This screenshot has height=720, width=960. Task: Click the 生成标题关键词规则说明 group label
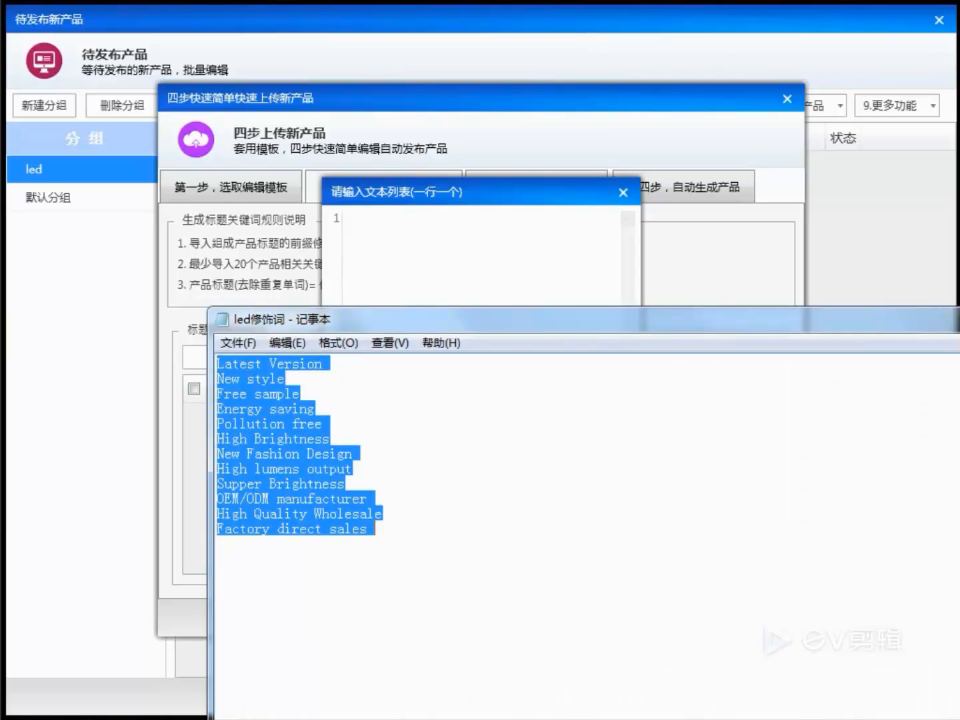tap(244, 220)
